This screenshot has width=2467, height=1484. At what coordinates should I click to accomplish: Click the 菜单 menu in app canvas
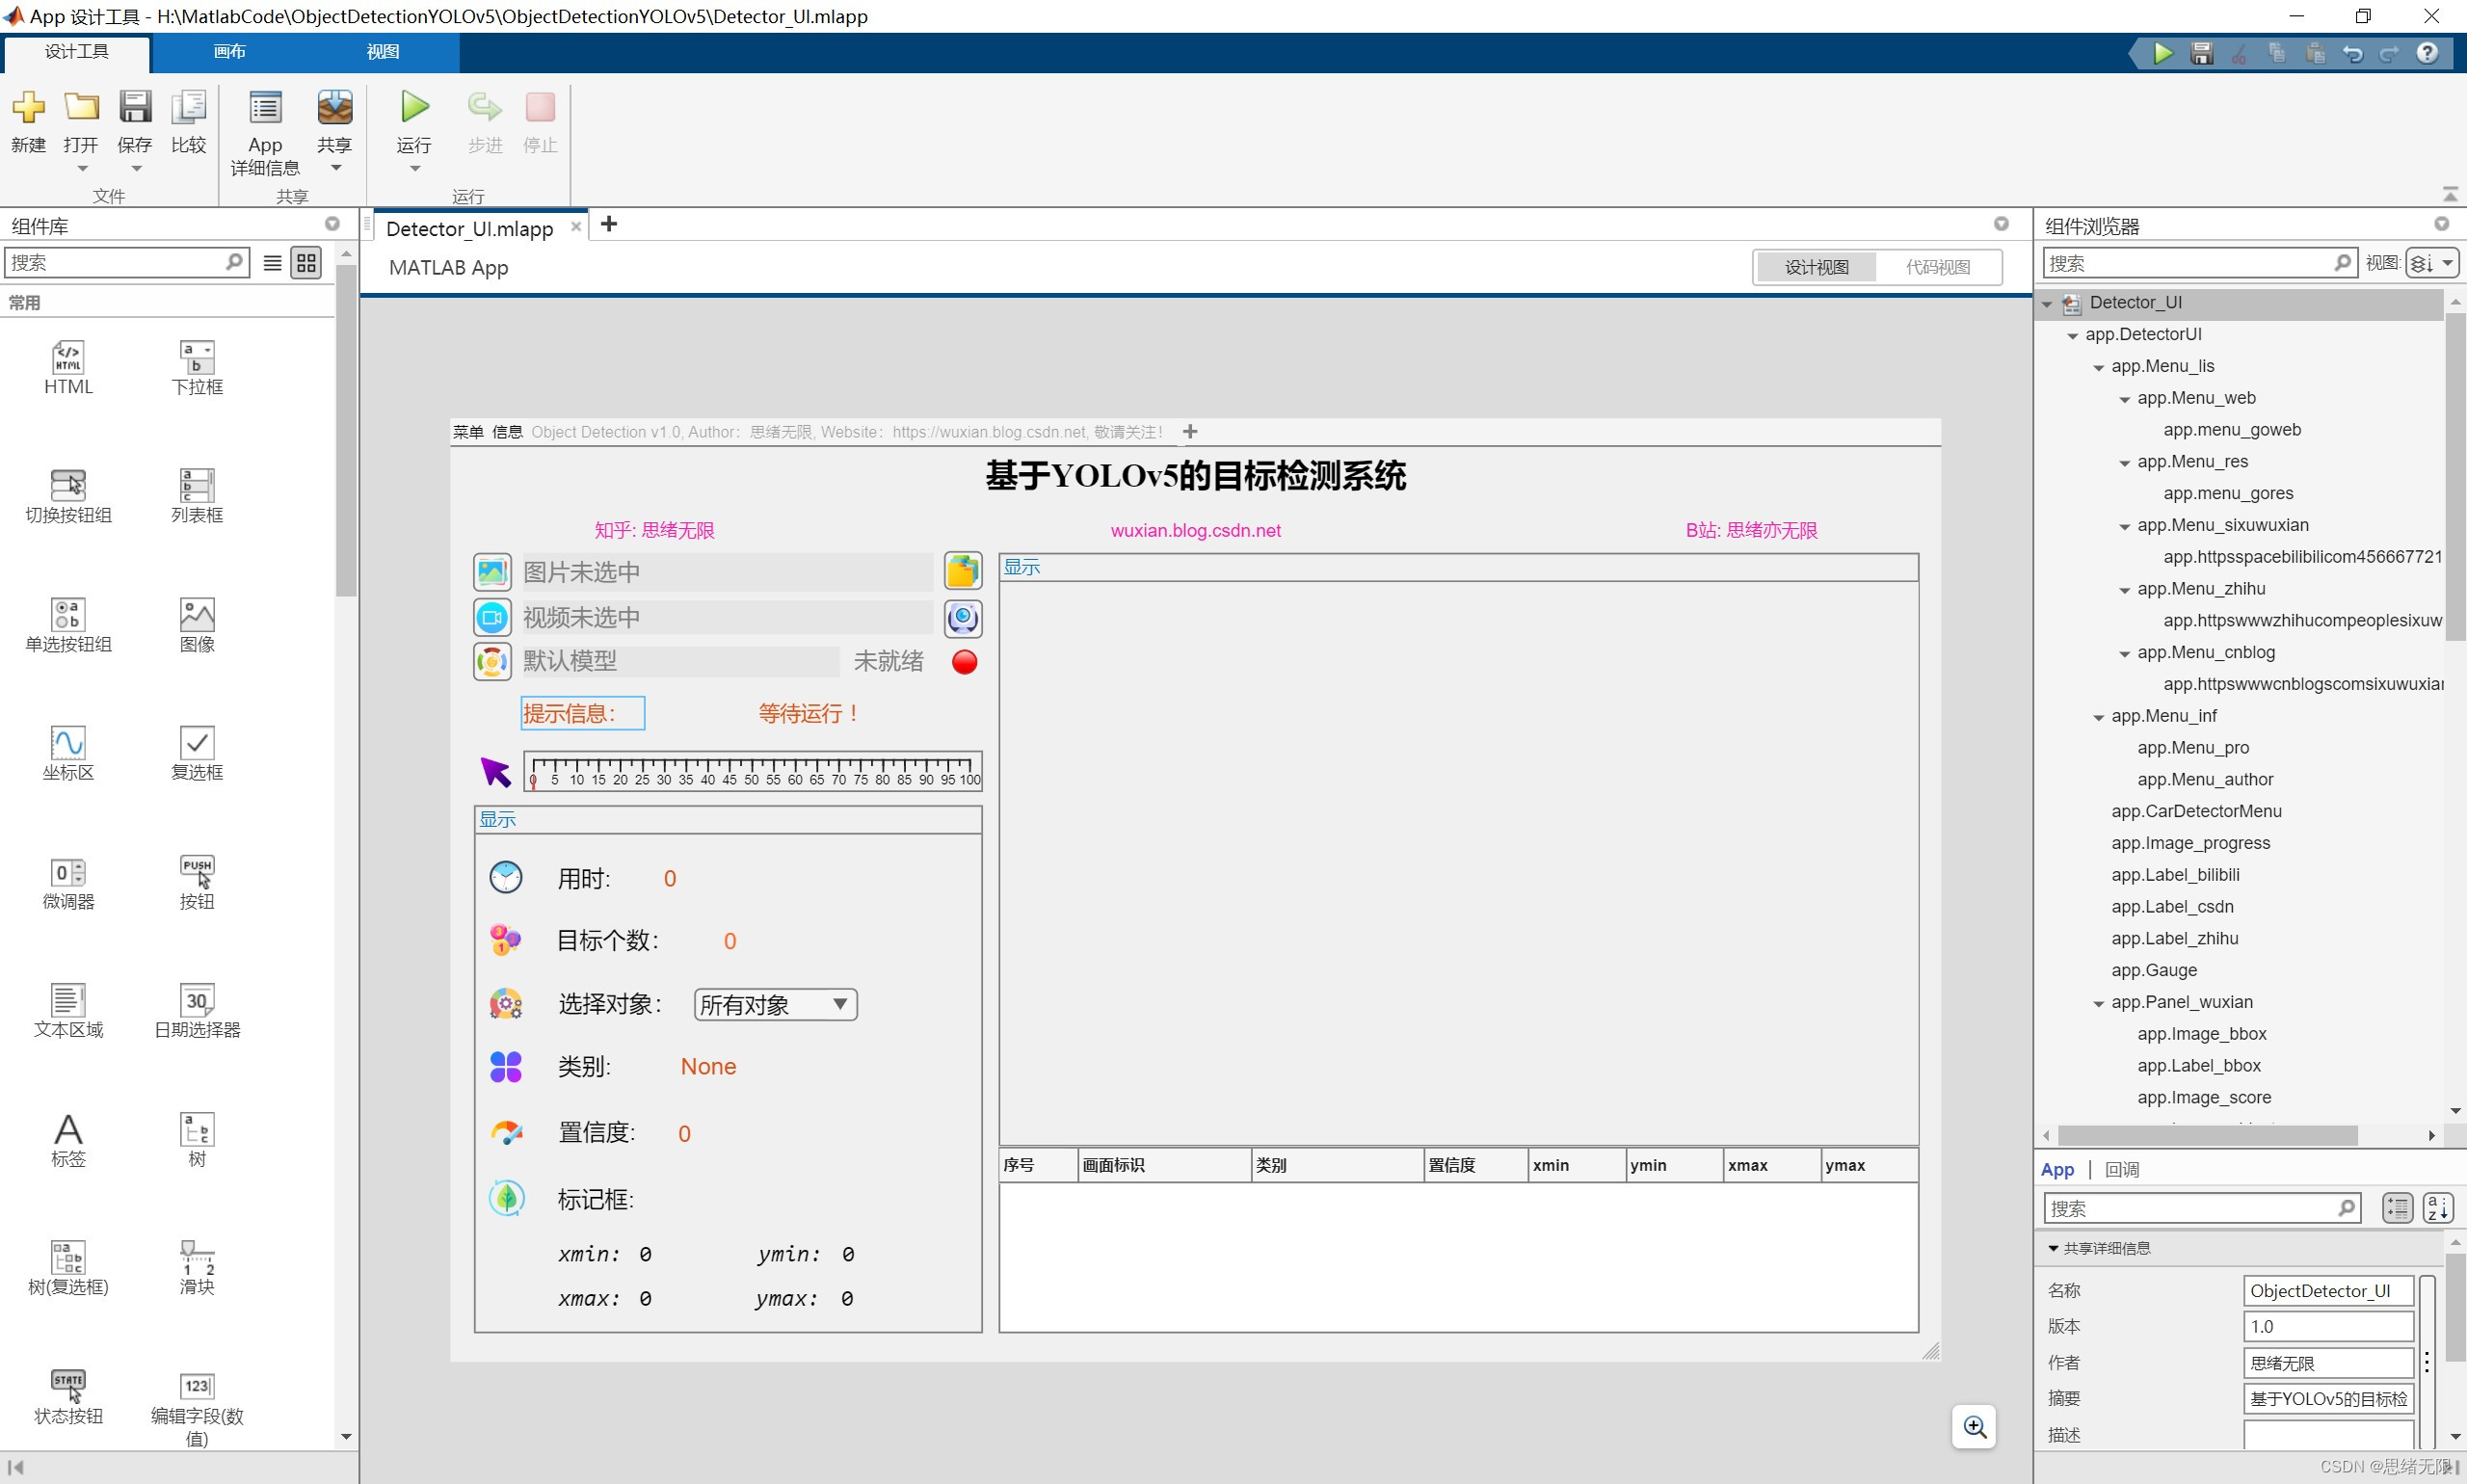[x=468, y=432]
